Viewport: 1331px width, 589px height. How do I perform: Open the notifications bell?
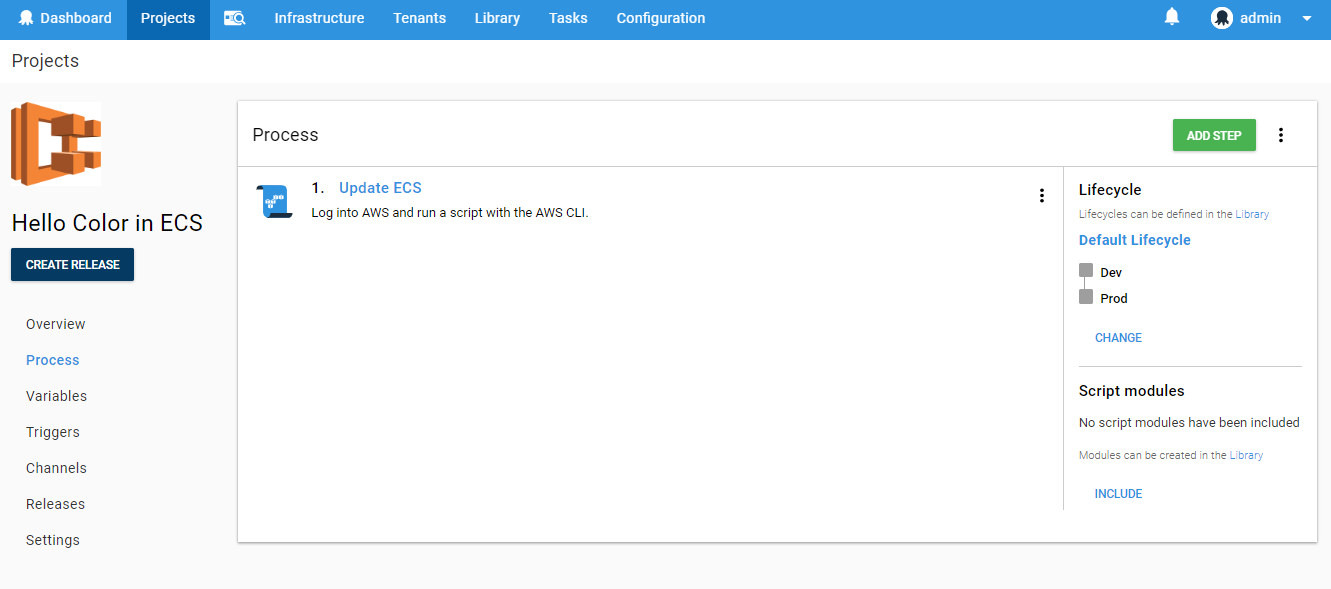[x=1172, y=17]
